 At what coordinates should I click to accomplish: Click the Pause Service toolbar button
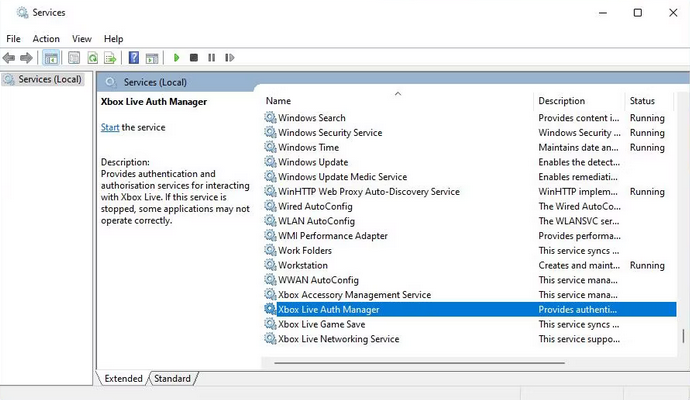coord(212,58)
